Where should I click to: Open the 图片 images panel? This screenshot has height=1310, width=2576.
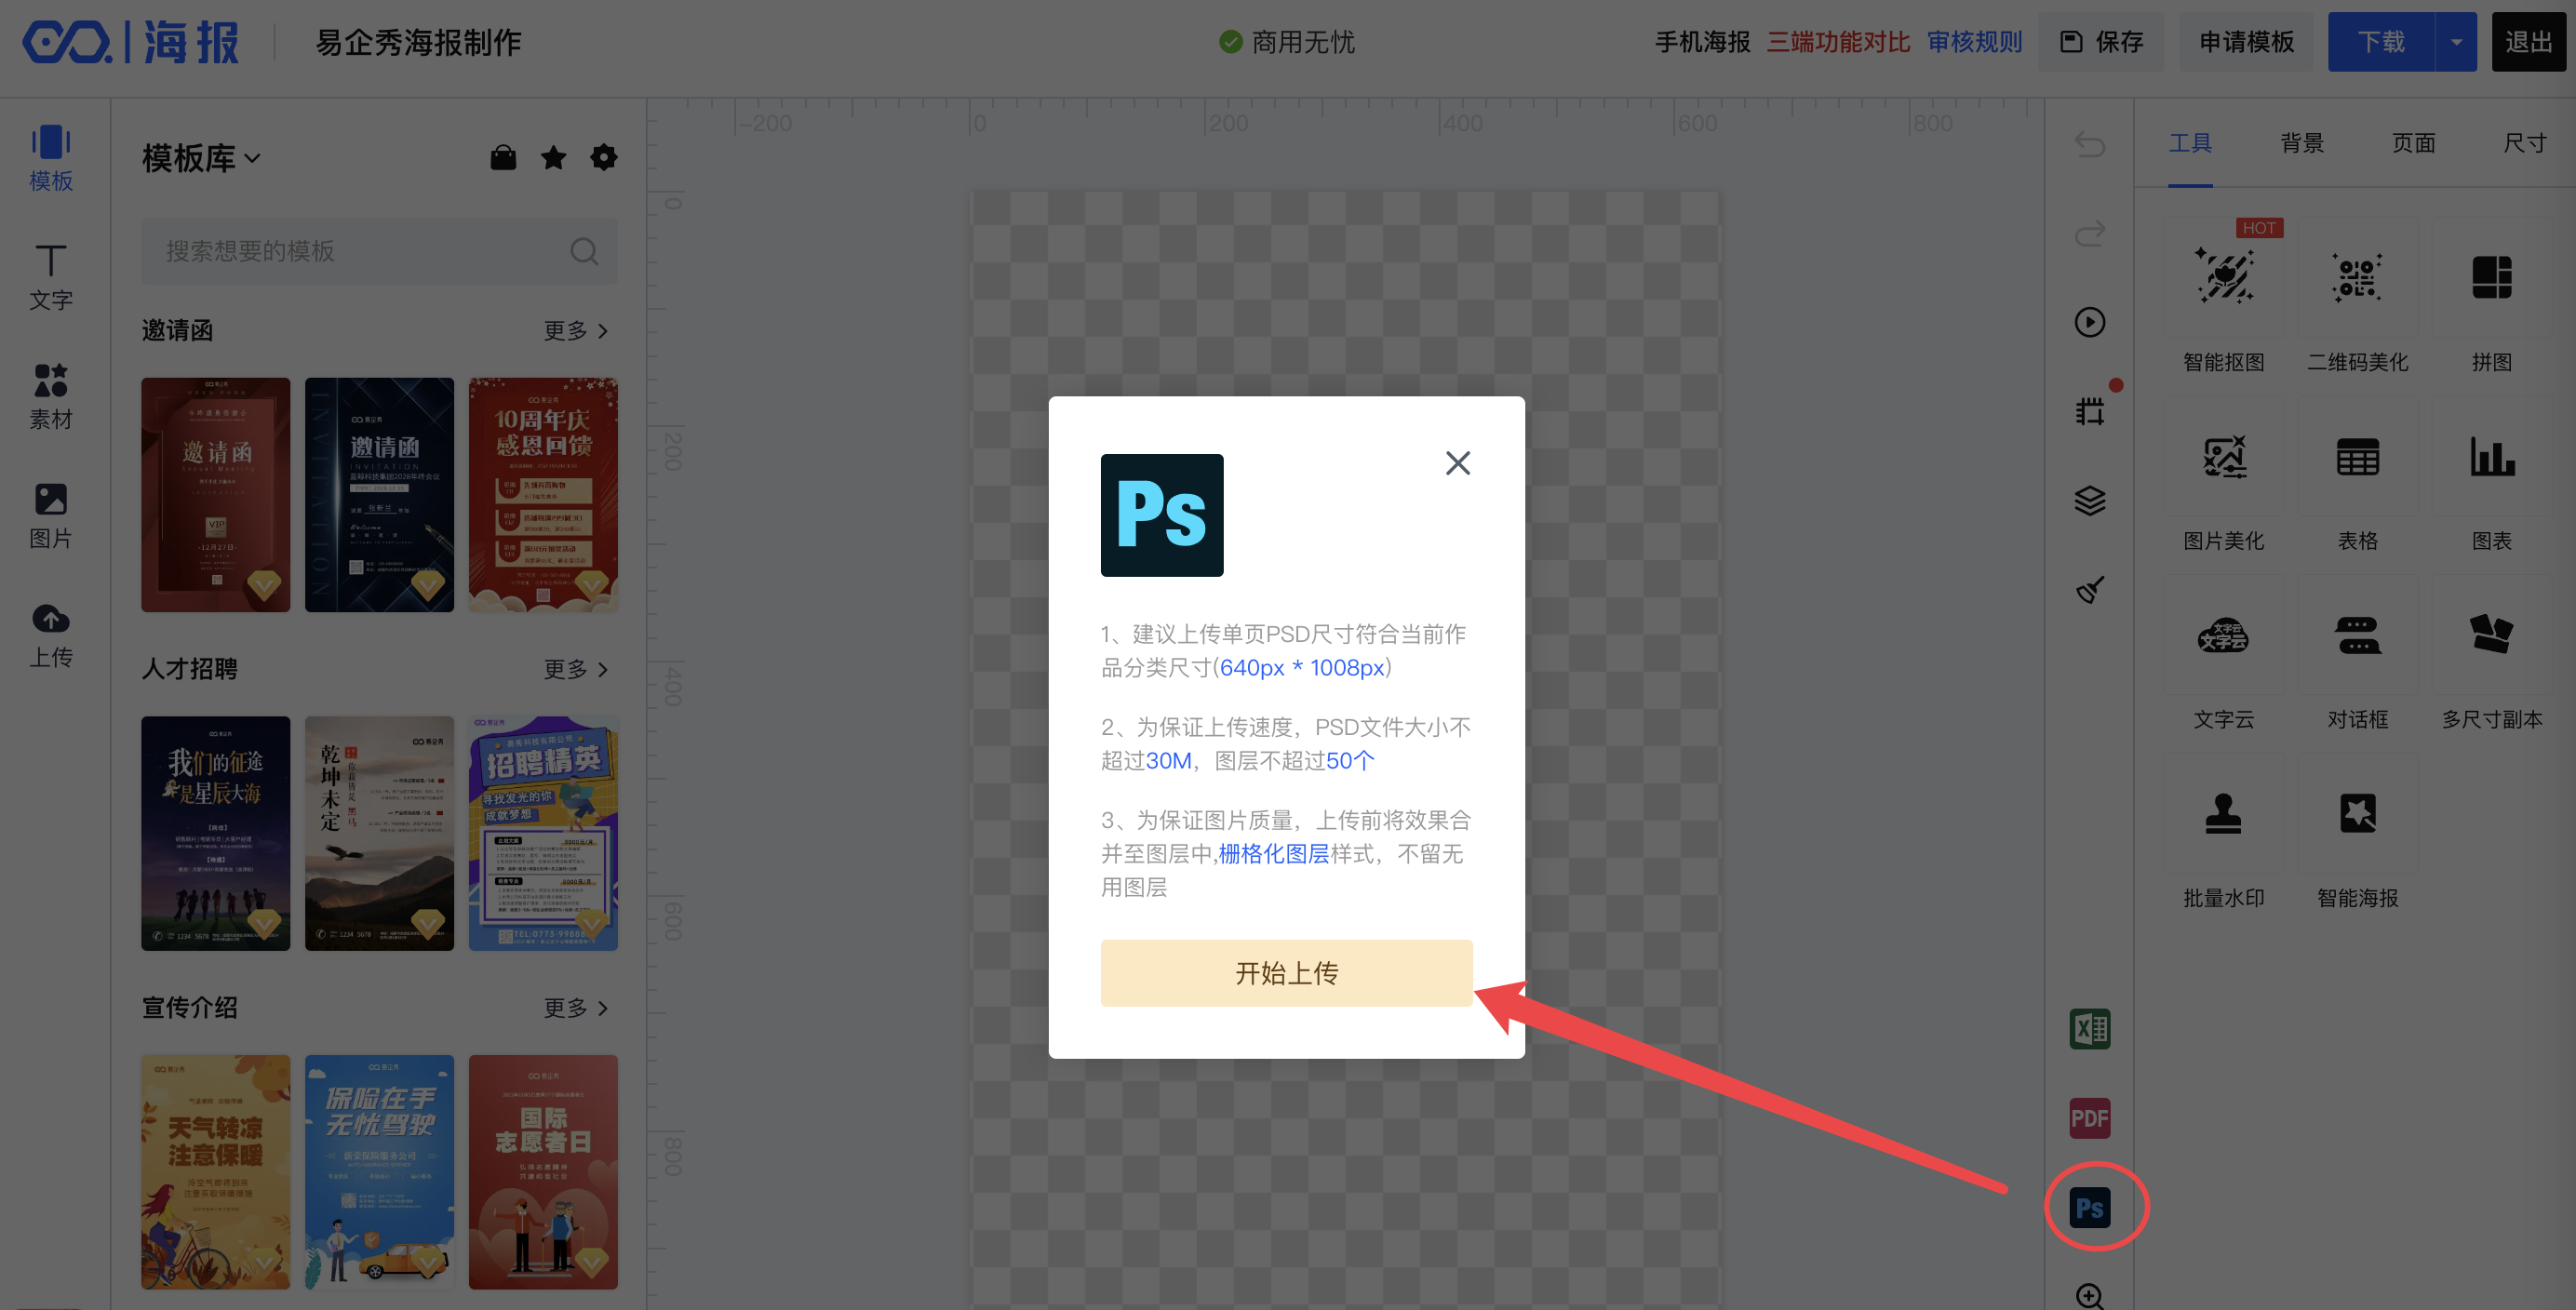click(x=51, y=515)
